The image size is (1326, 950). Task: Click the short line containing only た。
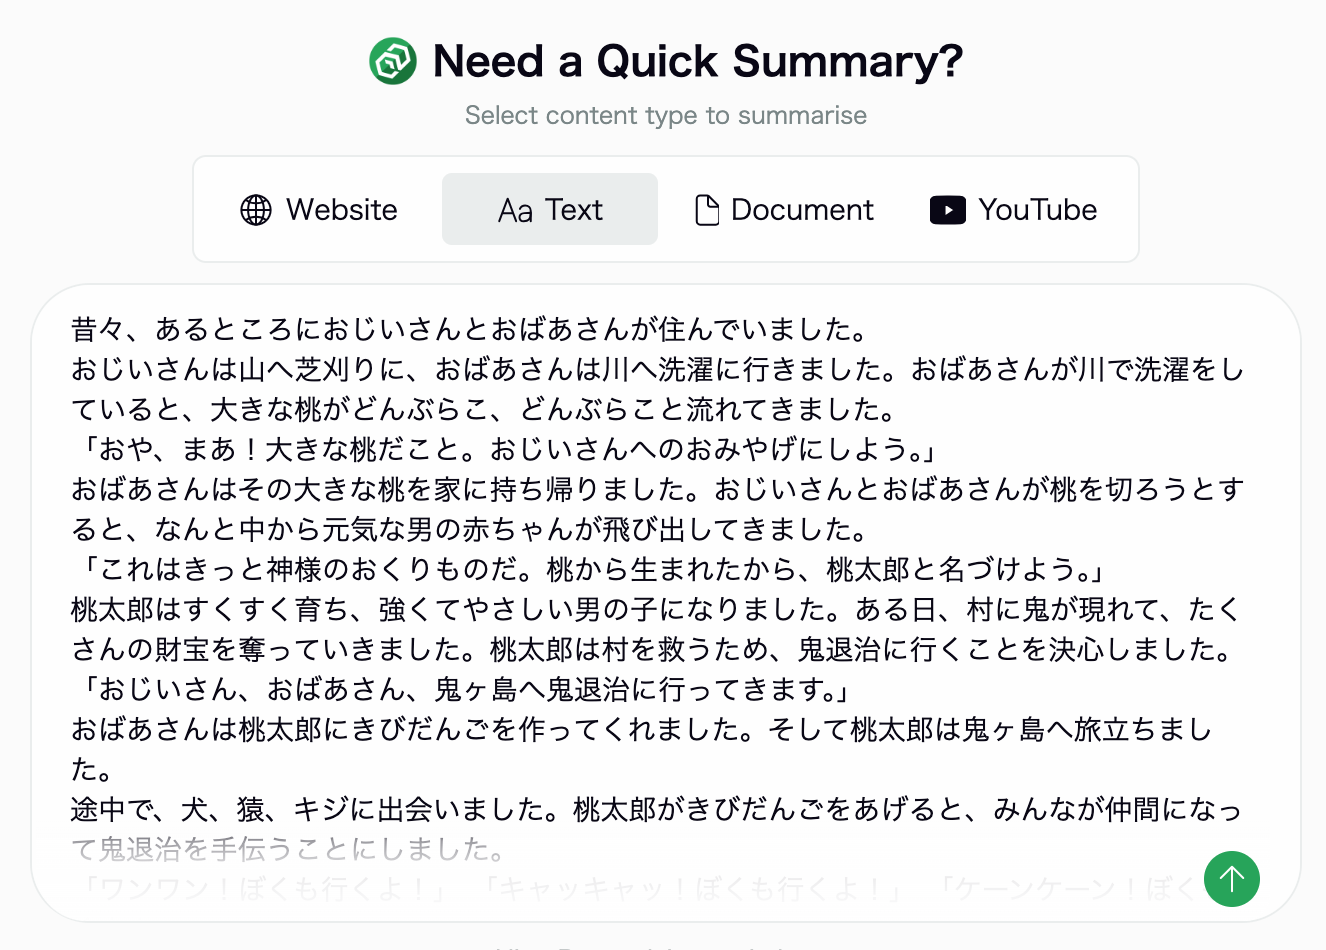pos(92,769)
